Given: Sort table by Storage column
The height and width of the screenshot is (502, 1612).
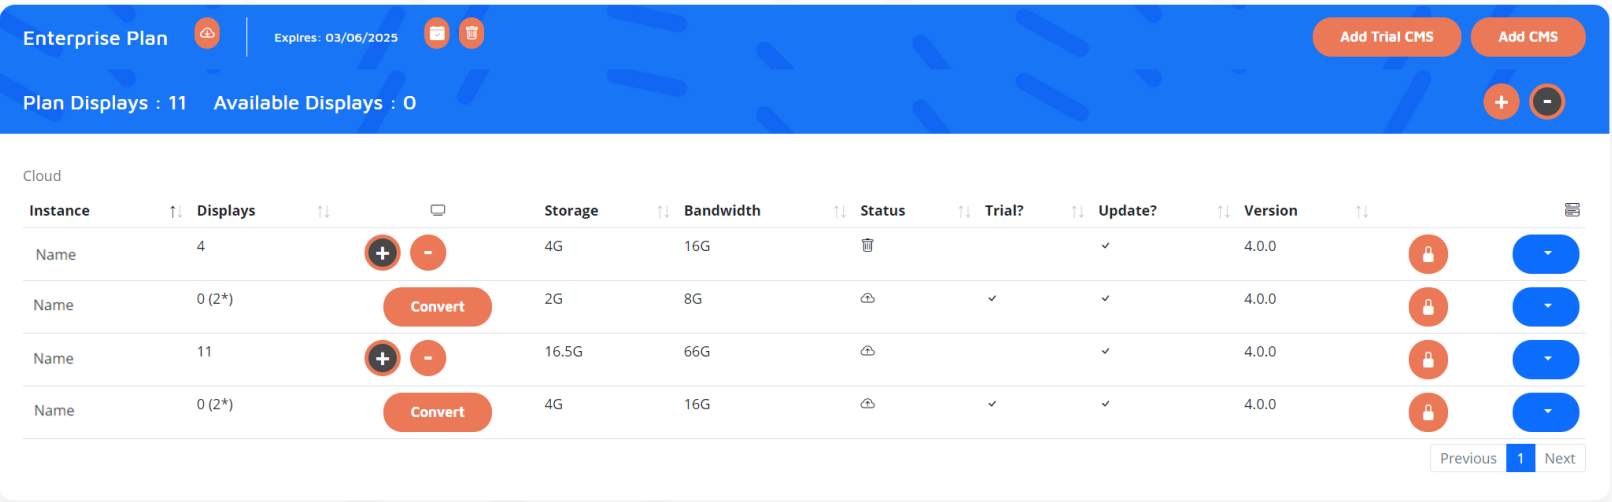Looking at the screenshot, I should tap(663, 211).
